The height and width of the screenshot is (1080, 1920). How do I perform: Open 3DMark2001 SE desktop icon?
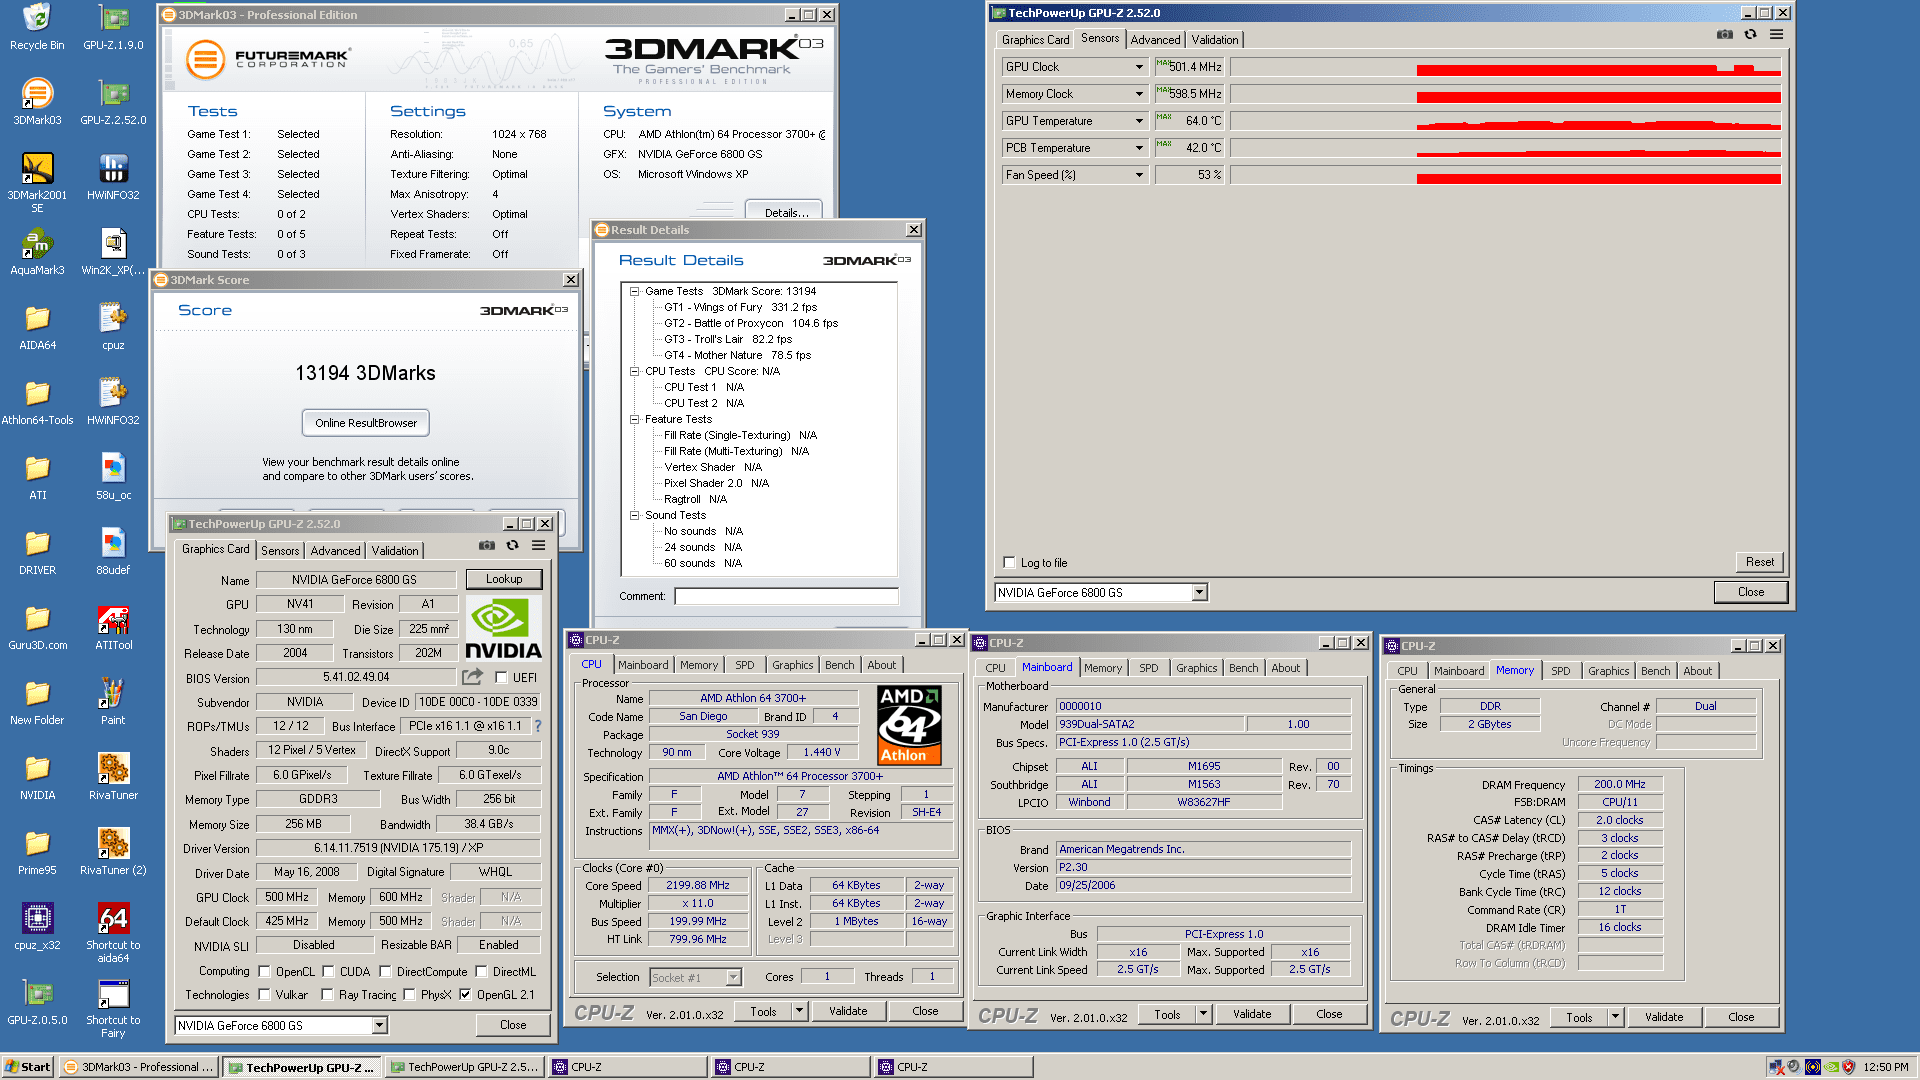click(x=37, y=182)
